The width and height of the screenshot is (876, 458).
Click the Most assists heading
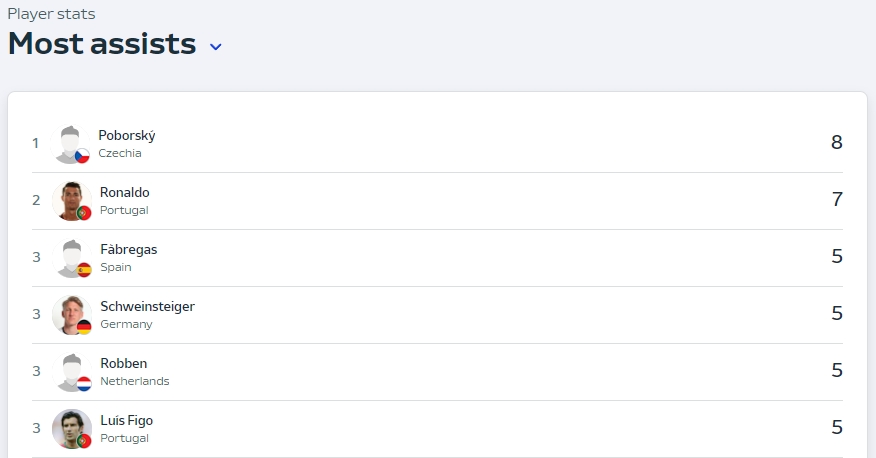coord(102,44)
